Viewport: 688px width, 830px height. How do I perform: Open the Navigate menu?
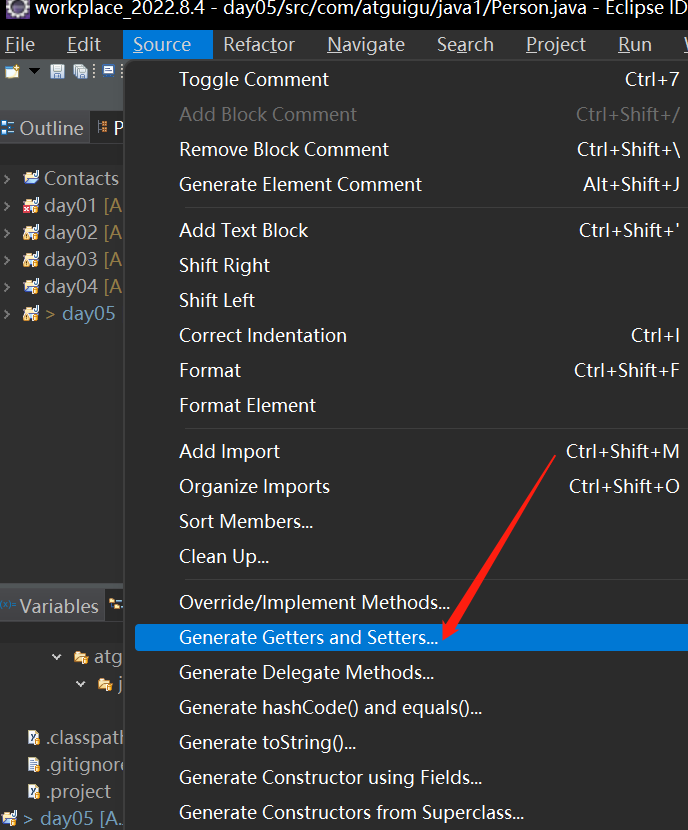pos(366,44)
